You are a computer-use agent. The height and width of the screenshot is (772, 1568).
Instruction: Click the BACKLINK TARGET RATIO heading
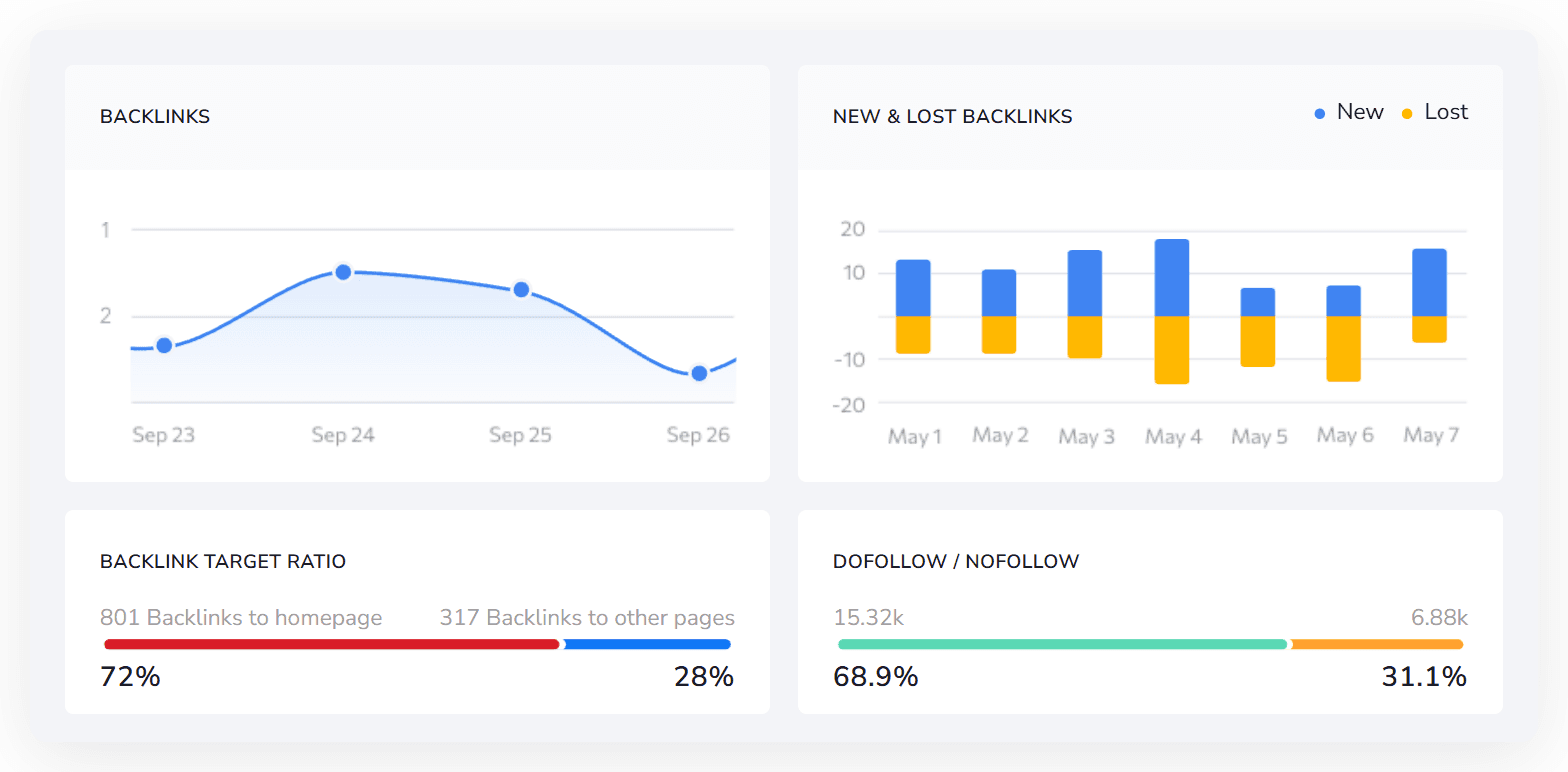point(223,562)
